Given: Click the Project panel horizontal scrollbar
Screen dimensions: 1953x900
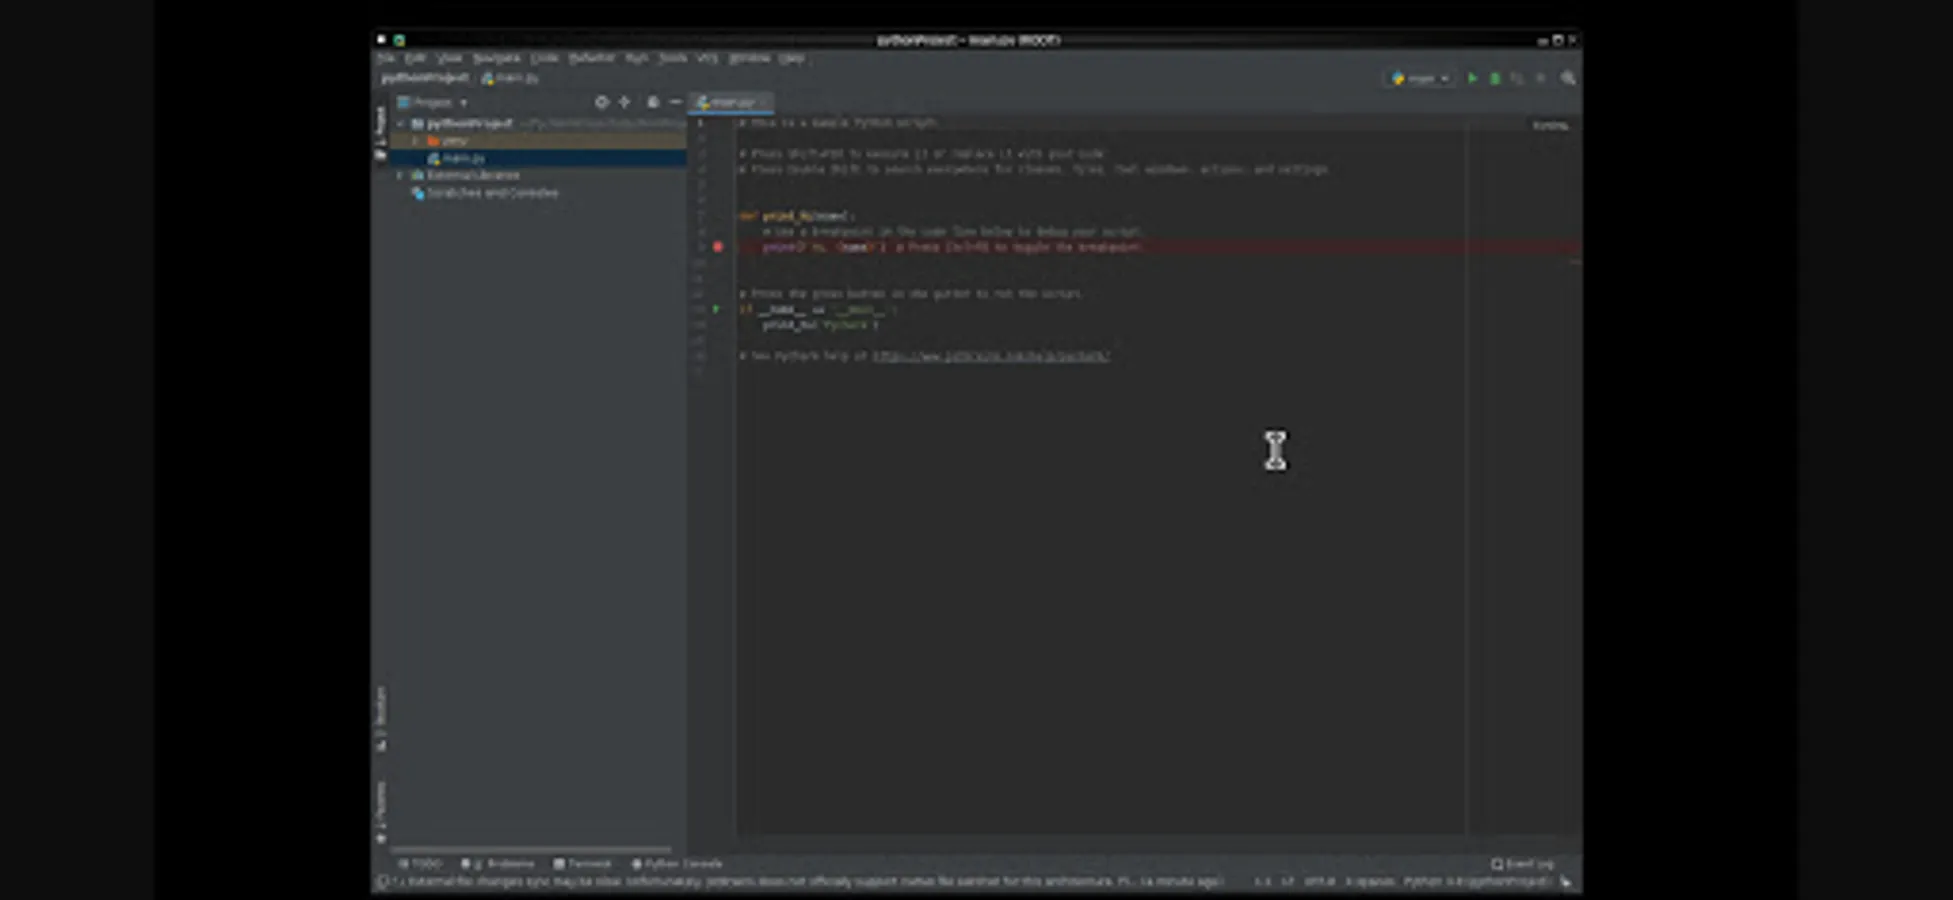Looking at the screenshot, I should (530, 850).
